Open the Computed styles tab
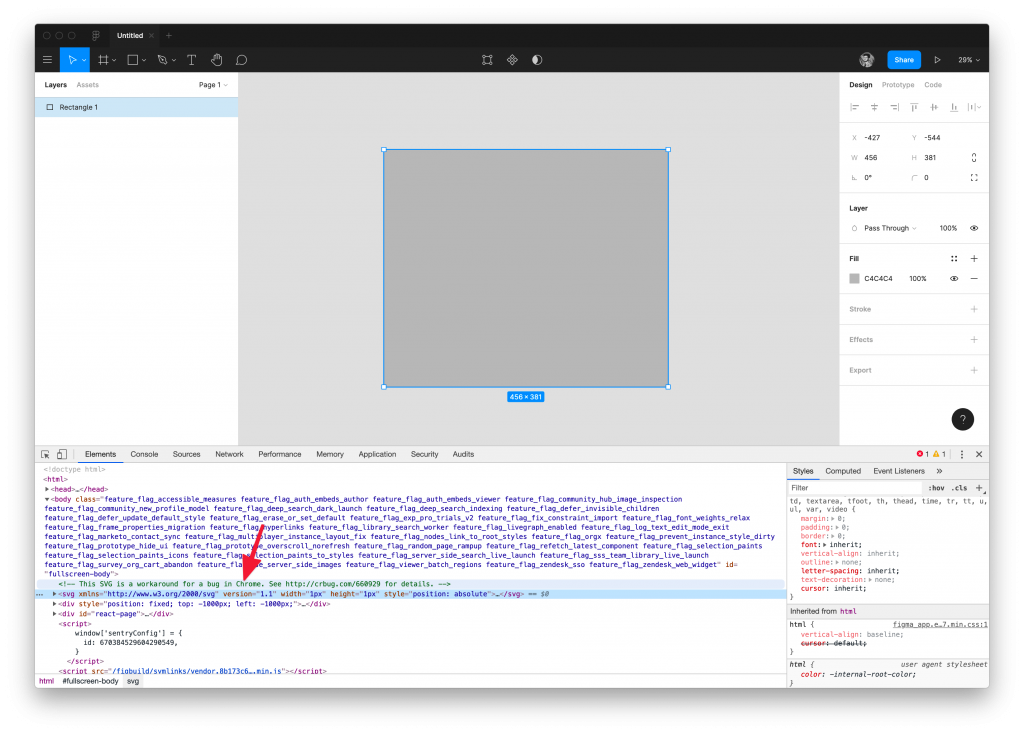The height and width of the screenshot is (734, 1024). [x=843, y=471]
